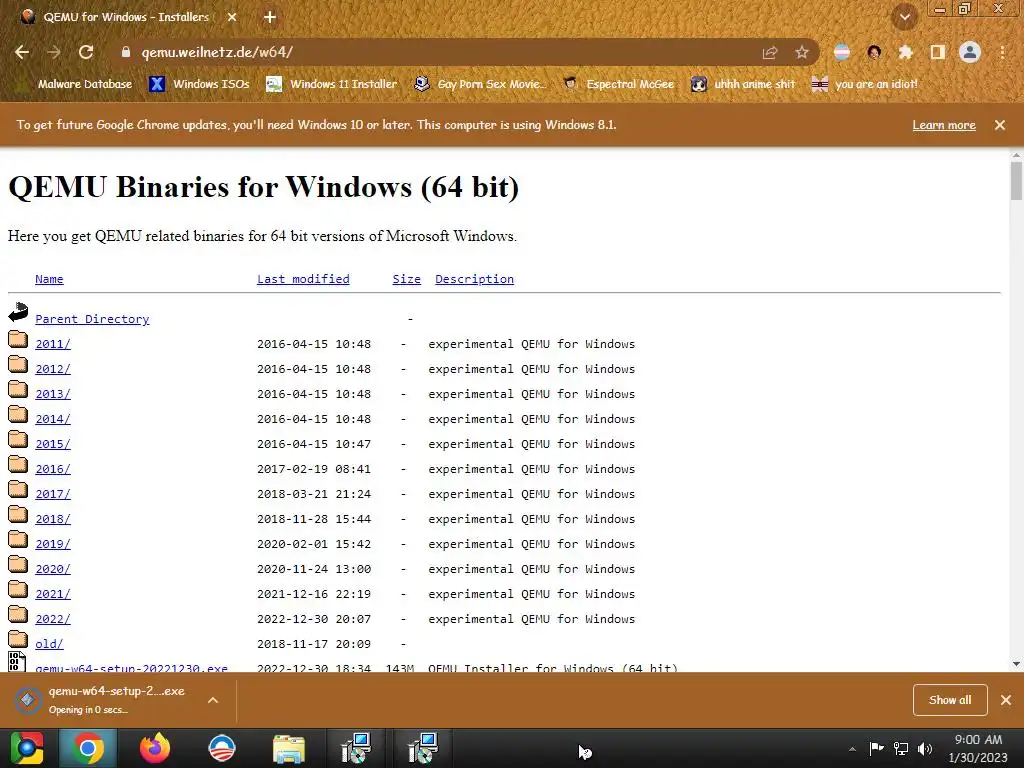
Task: Open the 2022/ folder link
Action: click(x=53, y=619)
